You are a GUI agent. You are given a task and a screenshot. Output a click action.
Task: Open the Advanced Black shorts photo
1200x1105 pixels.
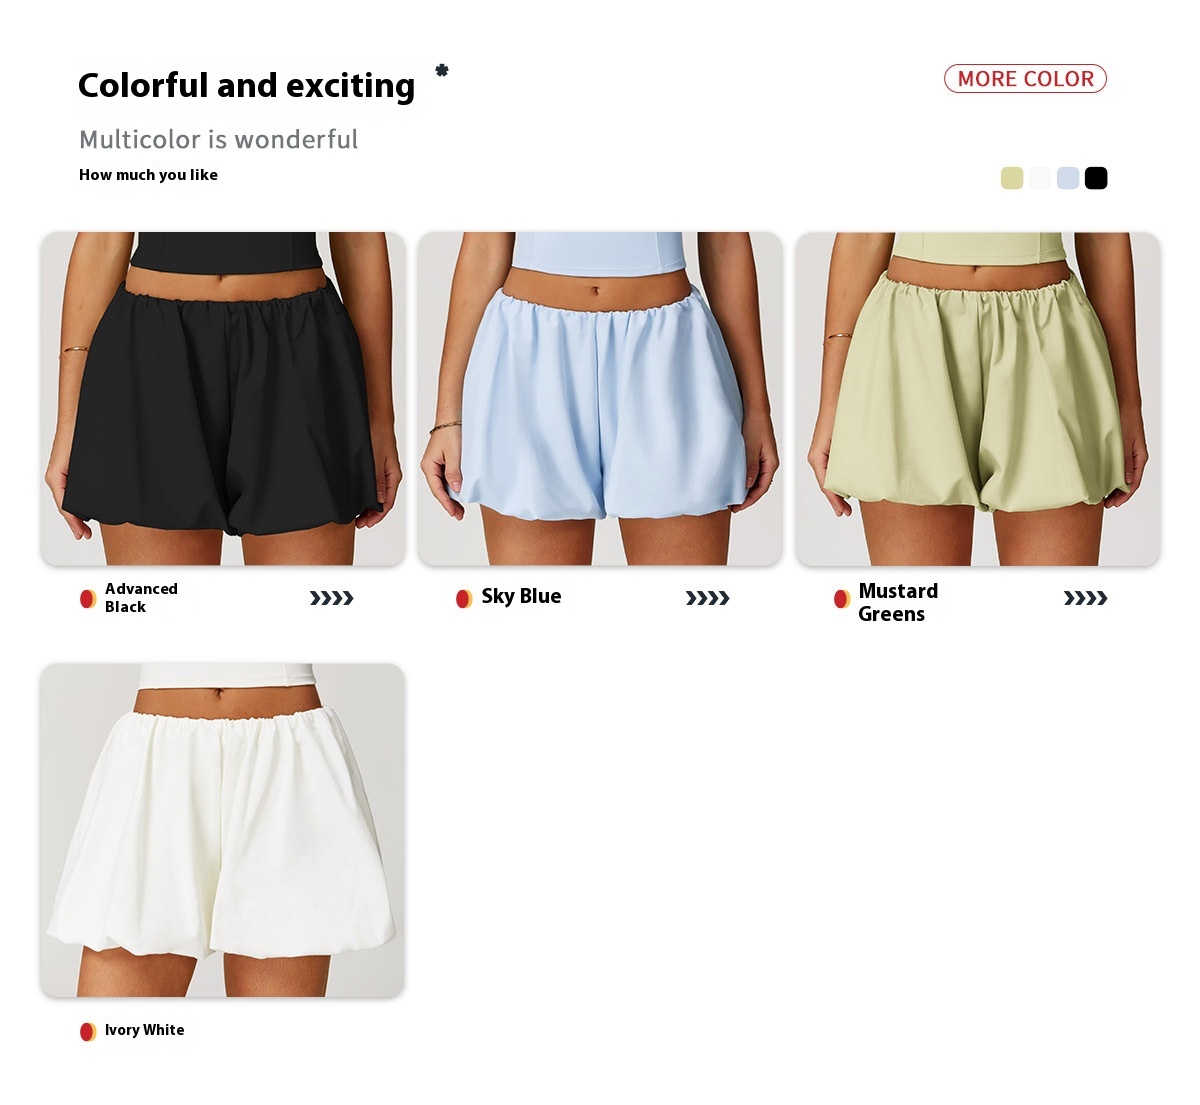pos(223,399)
